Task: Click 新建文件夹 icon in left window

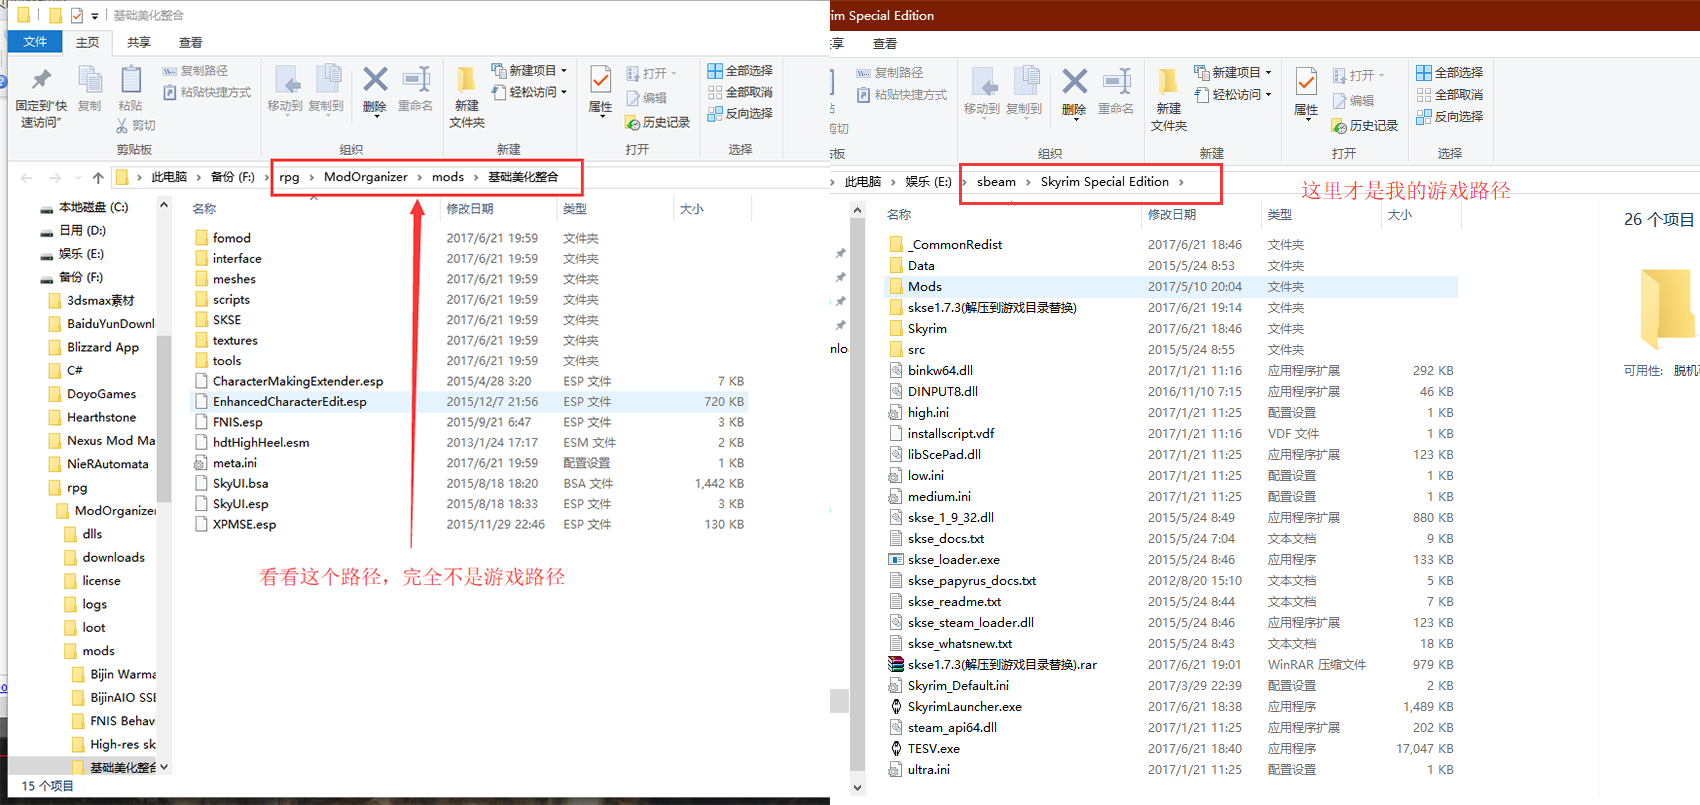Action: click(x=466, y=80)
